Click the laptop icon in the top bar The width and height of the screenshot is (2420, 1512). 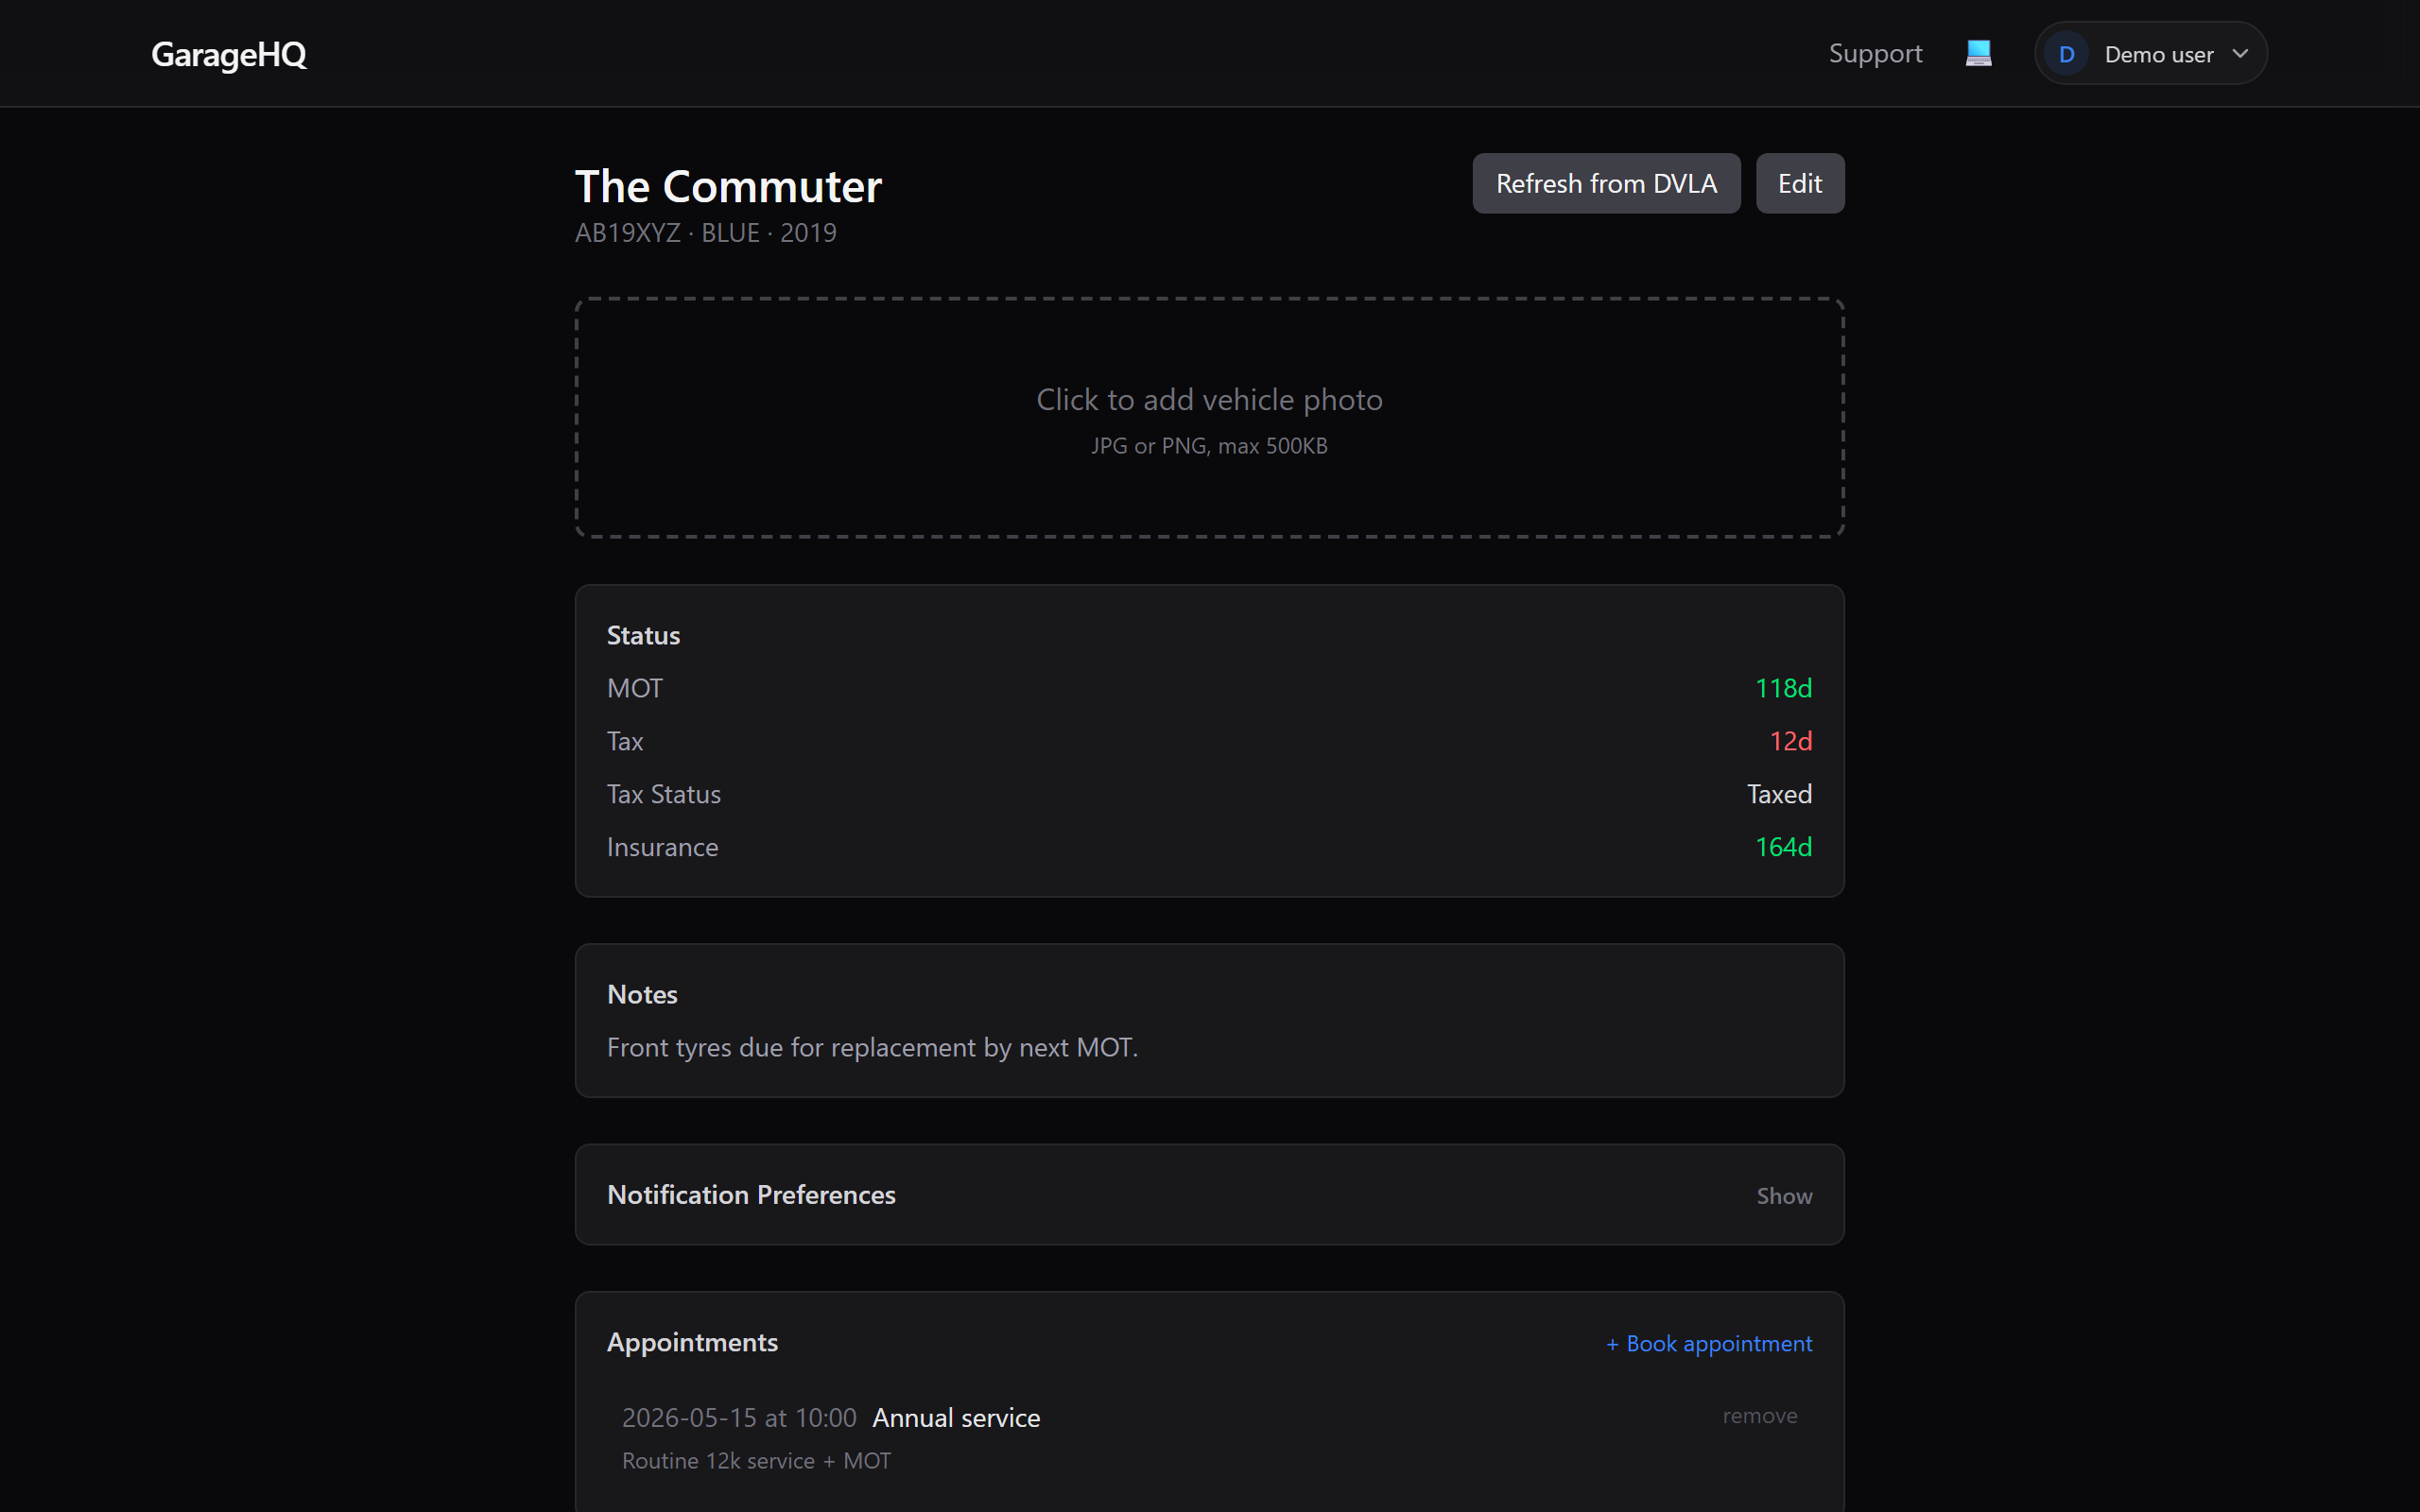(1978, 52)
